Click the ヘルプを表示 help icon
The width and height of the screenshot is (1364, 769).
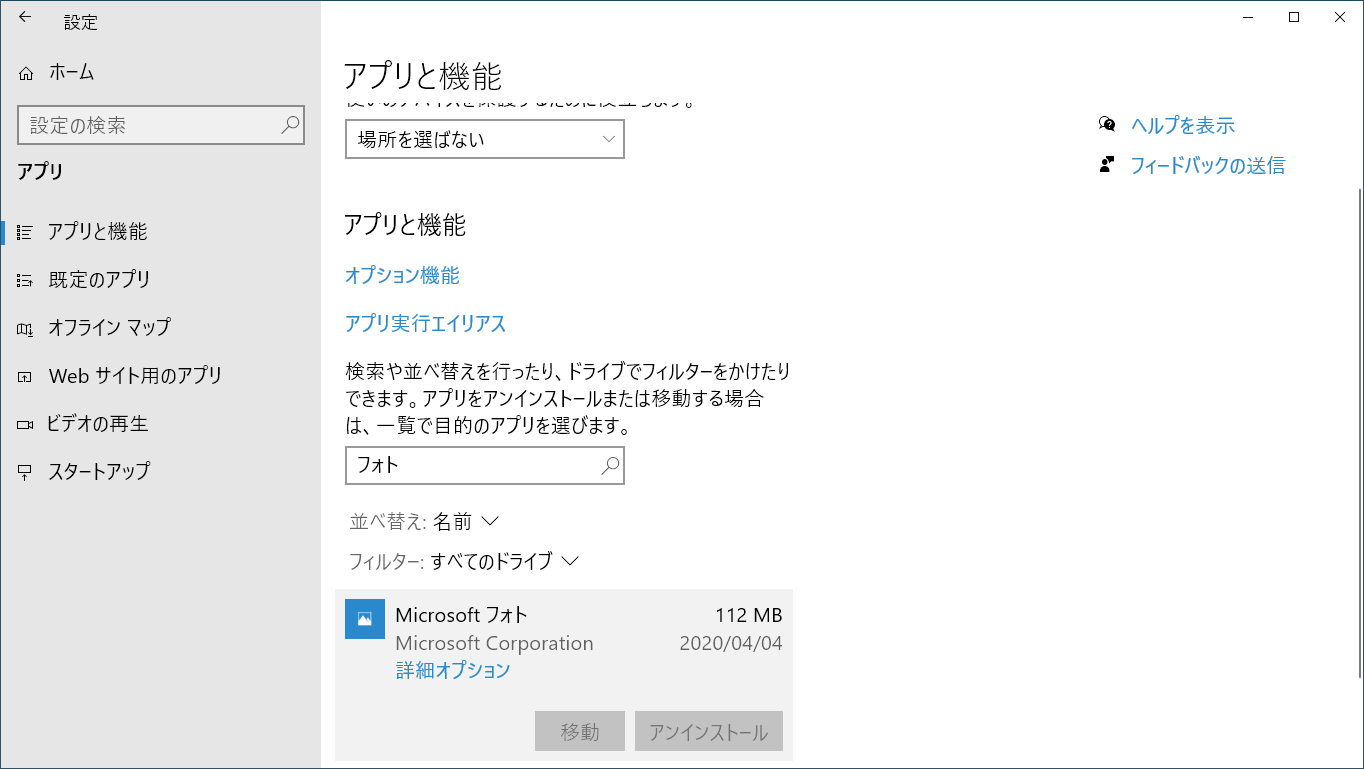coord(1107,124)
